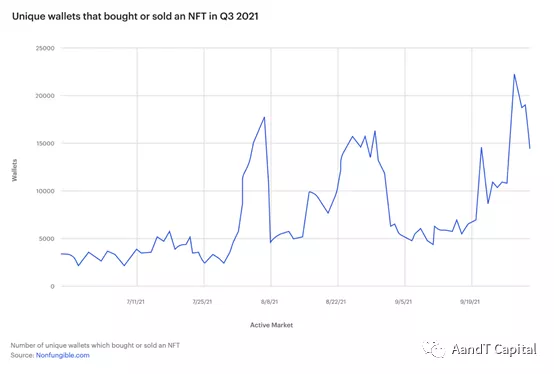Select the 9/5/21 date axis label
The height and width of the screenshot is (374, 554).
403,302
